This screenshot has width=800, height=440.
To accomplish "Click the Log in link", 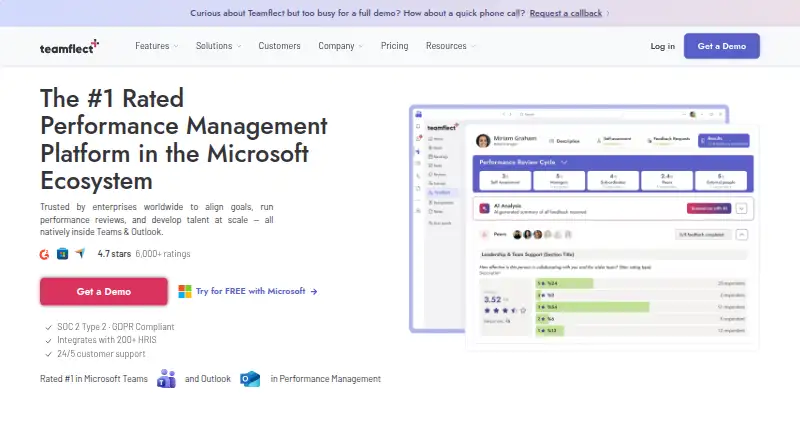I will click(662, 46).
